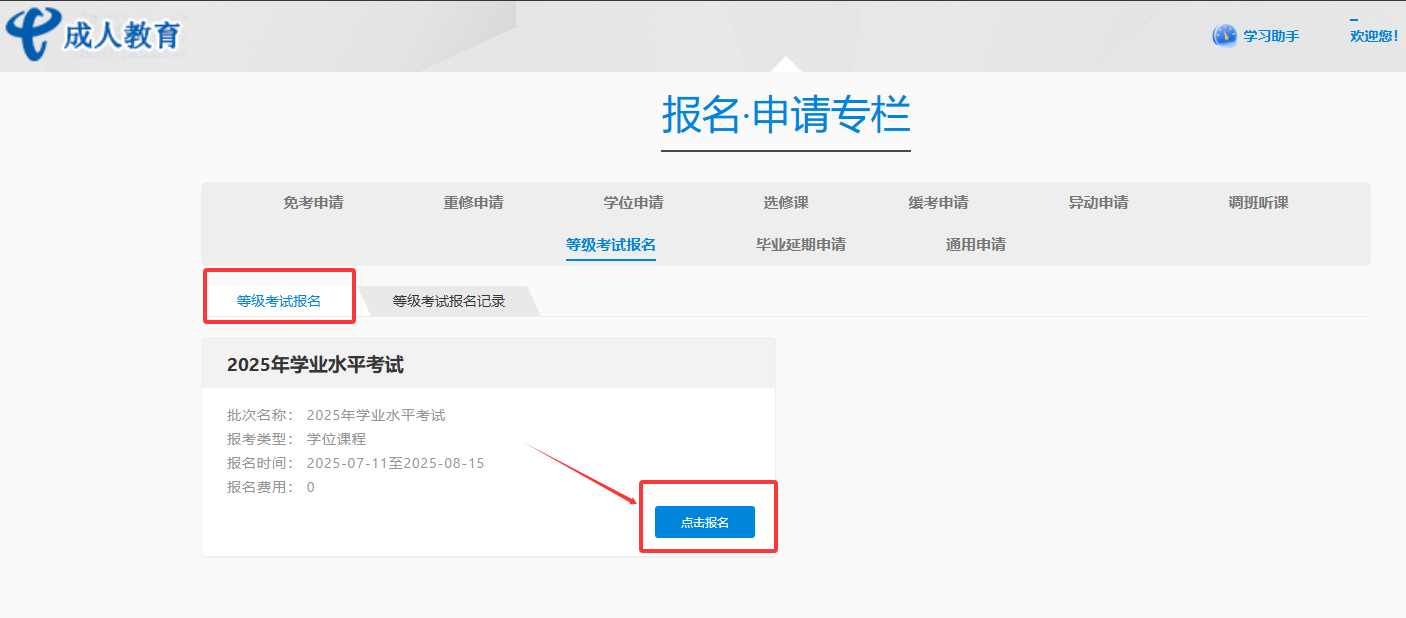
Task: Click underlined 等级考试报名 in the gray navigation bar
Action: pyautogui.click(x=610, y=245)
